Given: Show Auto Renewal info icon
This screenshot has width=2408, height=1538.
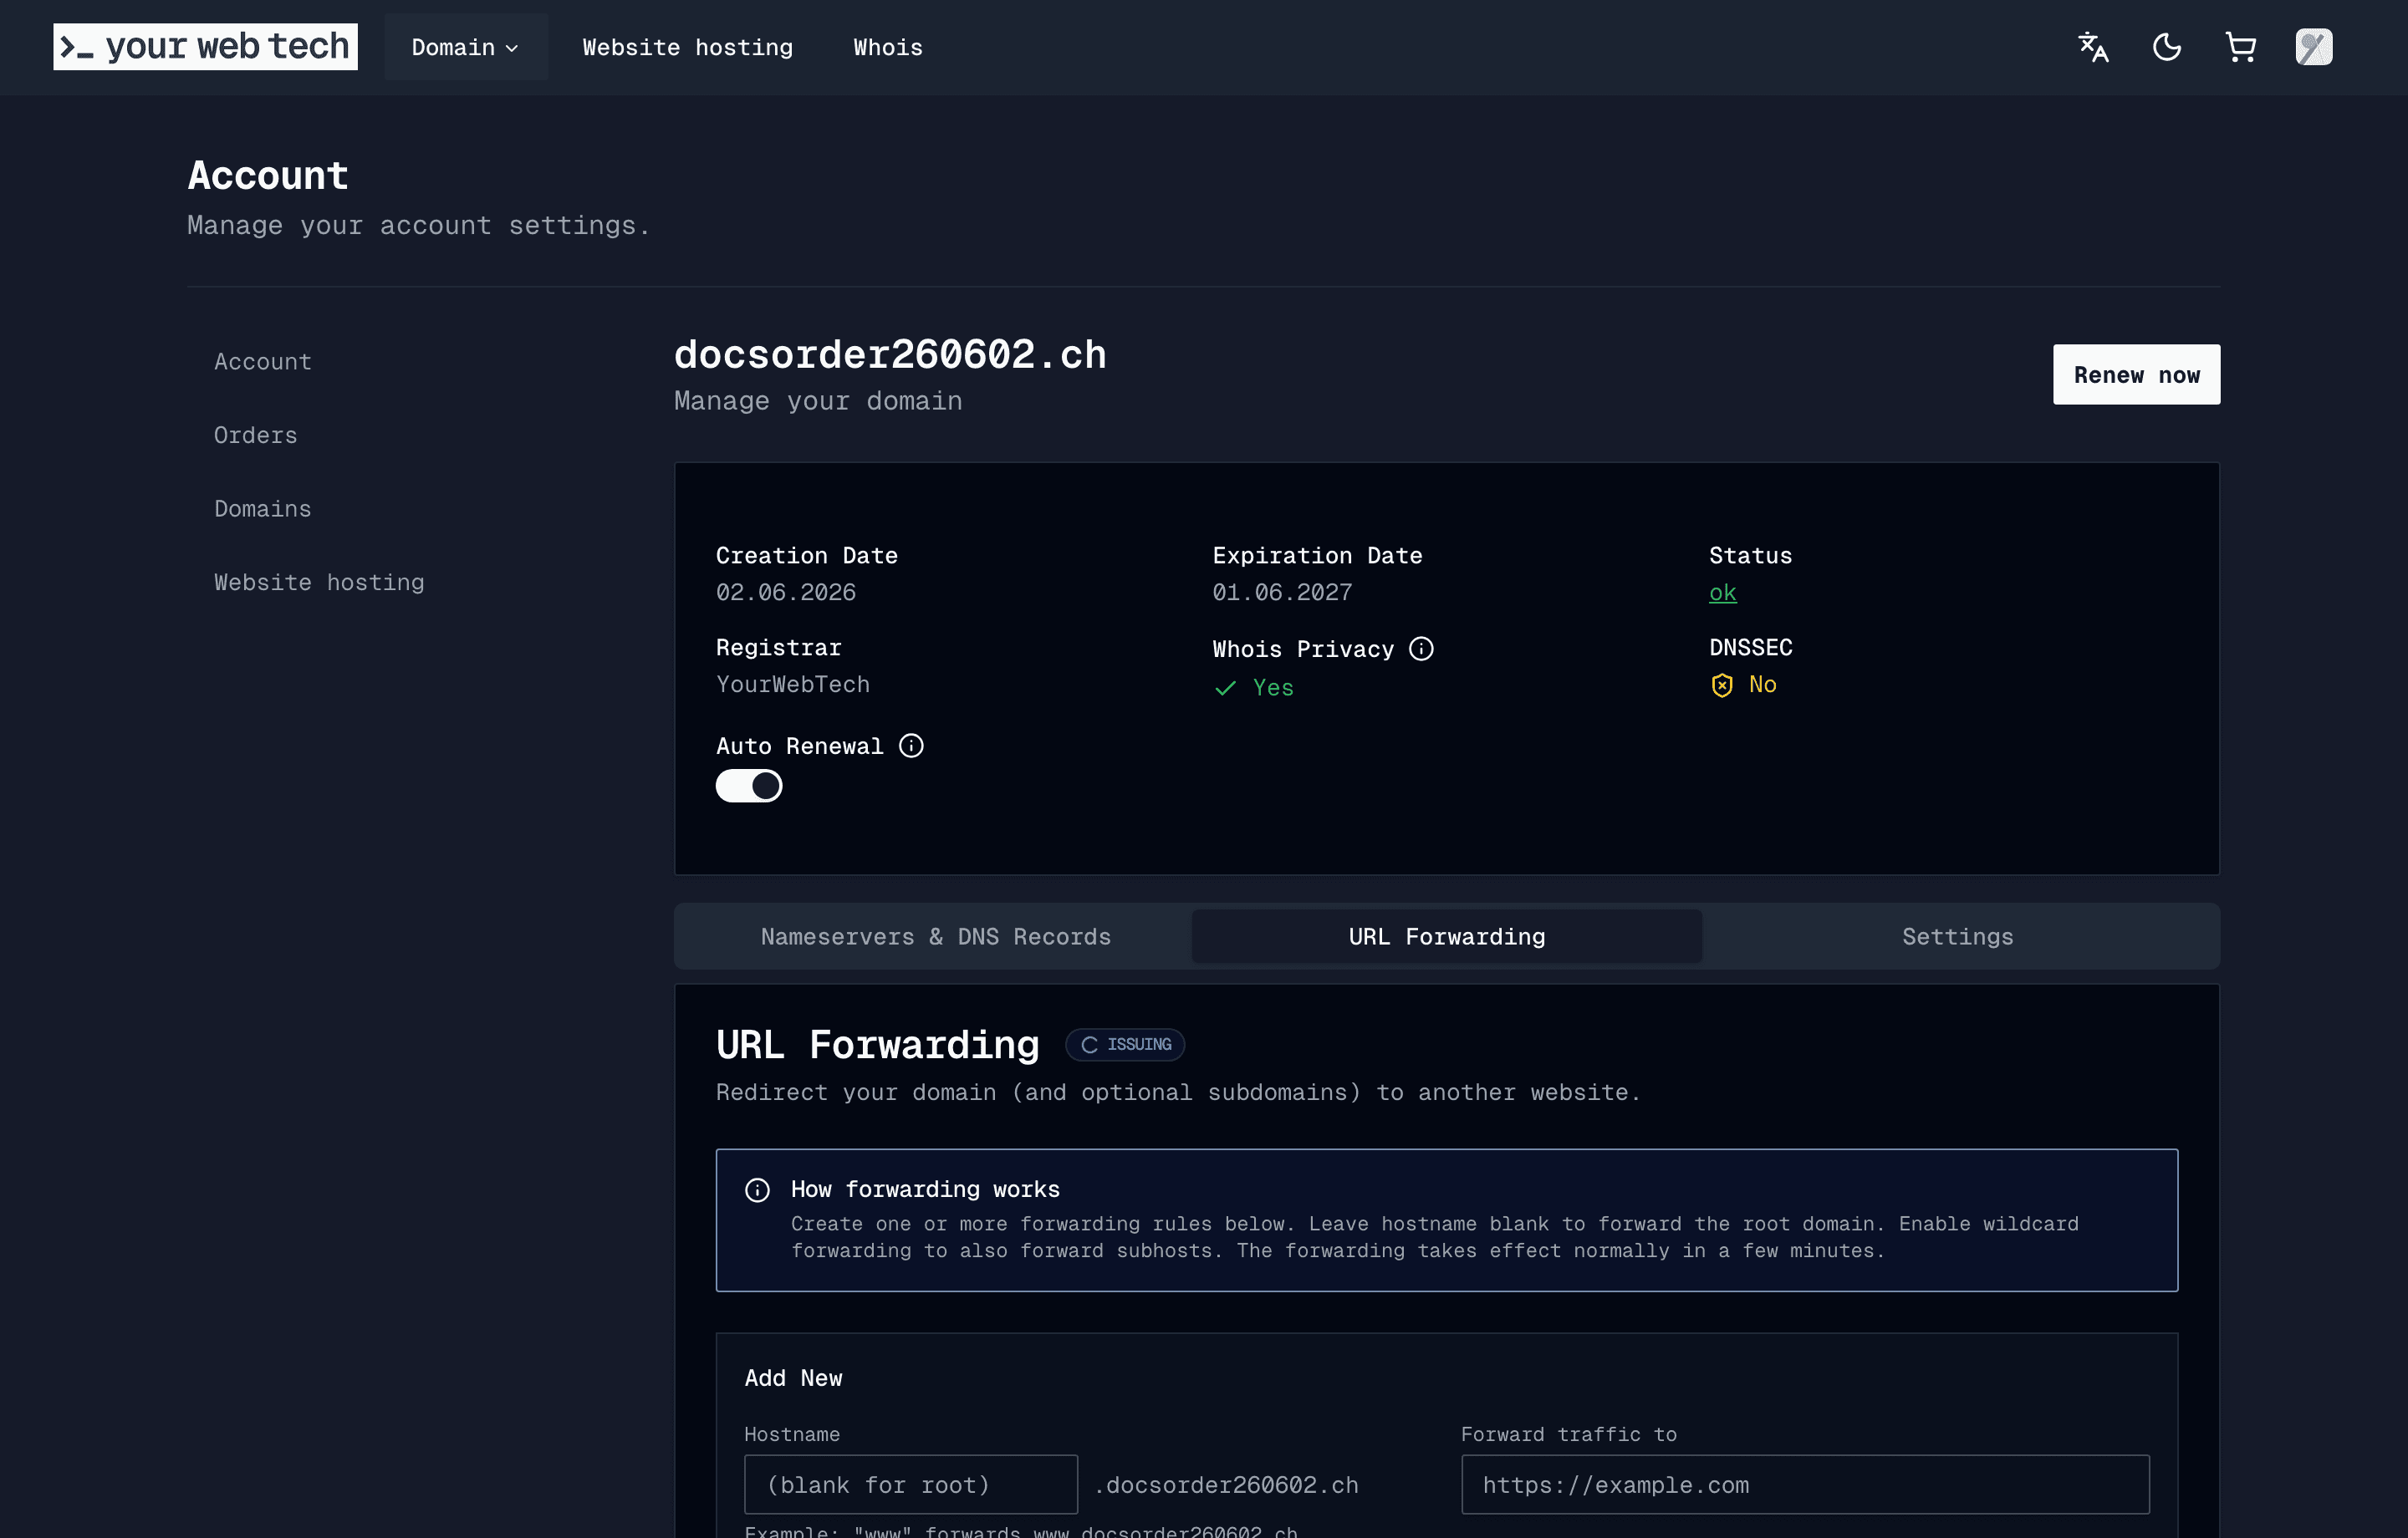Looking at the screenshot, I should [x=911, y=746].
